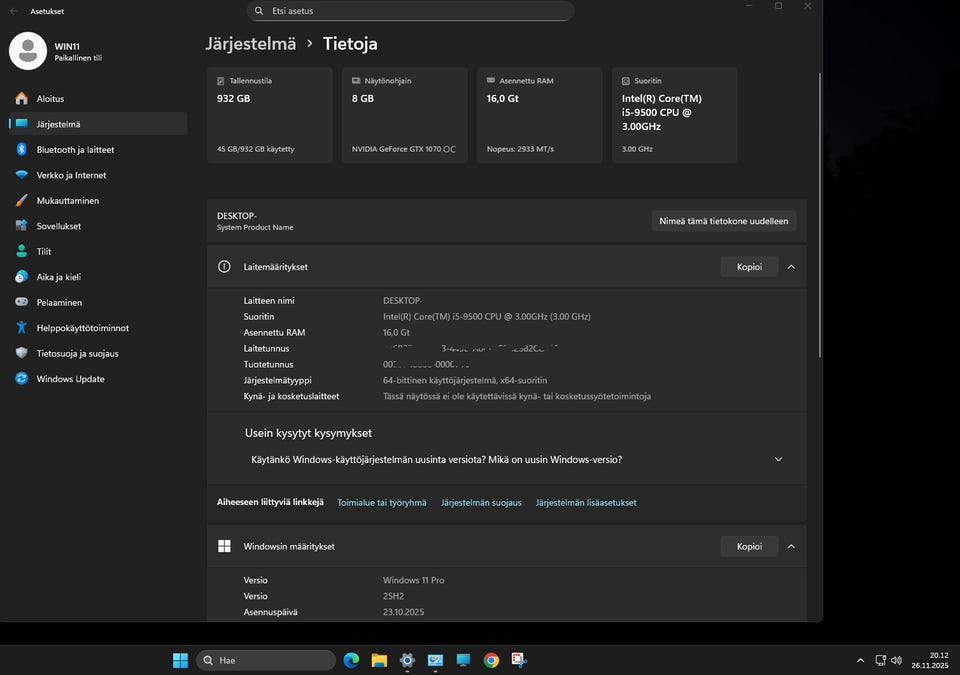Navigate to Järjestelmä in the breadcrumb

(x=251, y=44)
